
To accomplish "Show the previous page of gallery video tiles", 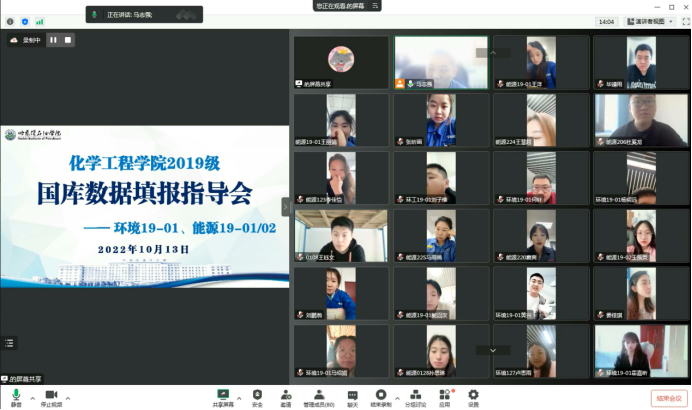I will coord(493,53).
